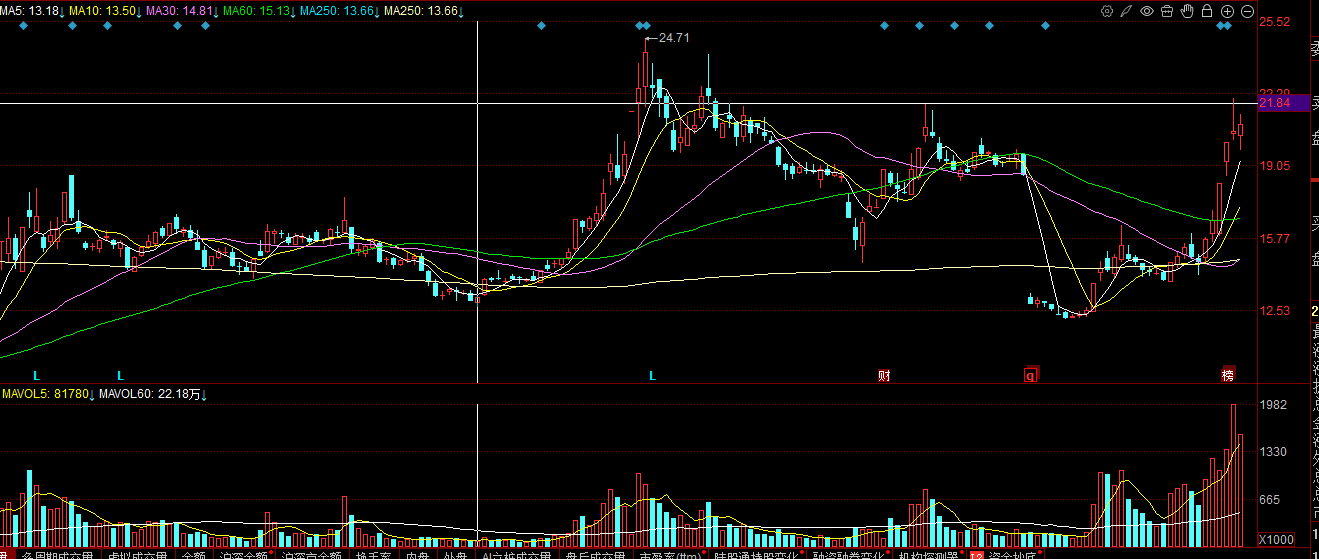Click the 1982 volume axis label
Image resolution: width=1319 pixels, height=559 pixels.
point(1274,404)
